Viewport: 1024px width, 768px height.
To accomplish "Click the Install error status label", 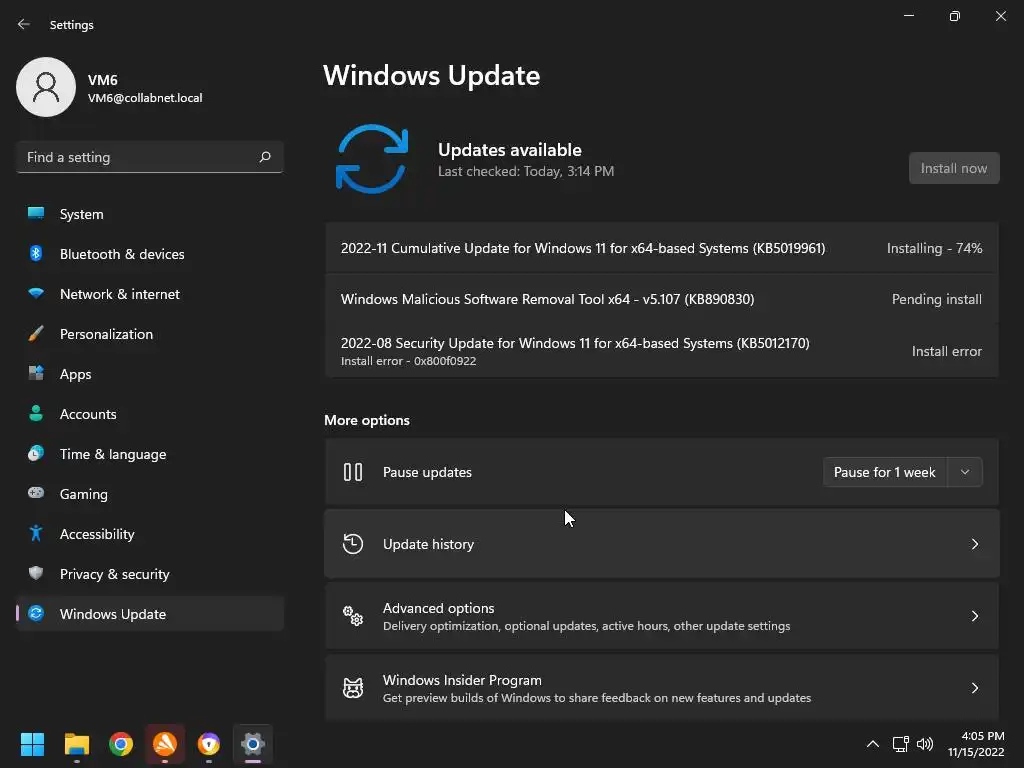I will pyautogui.click(x=946, y=351).
